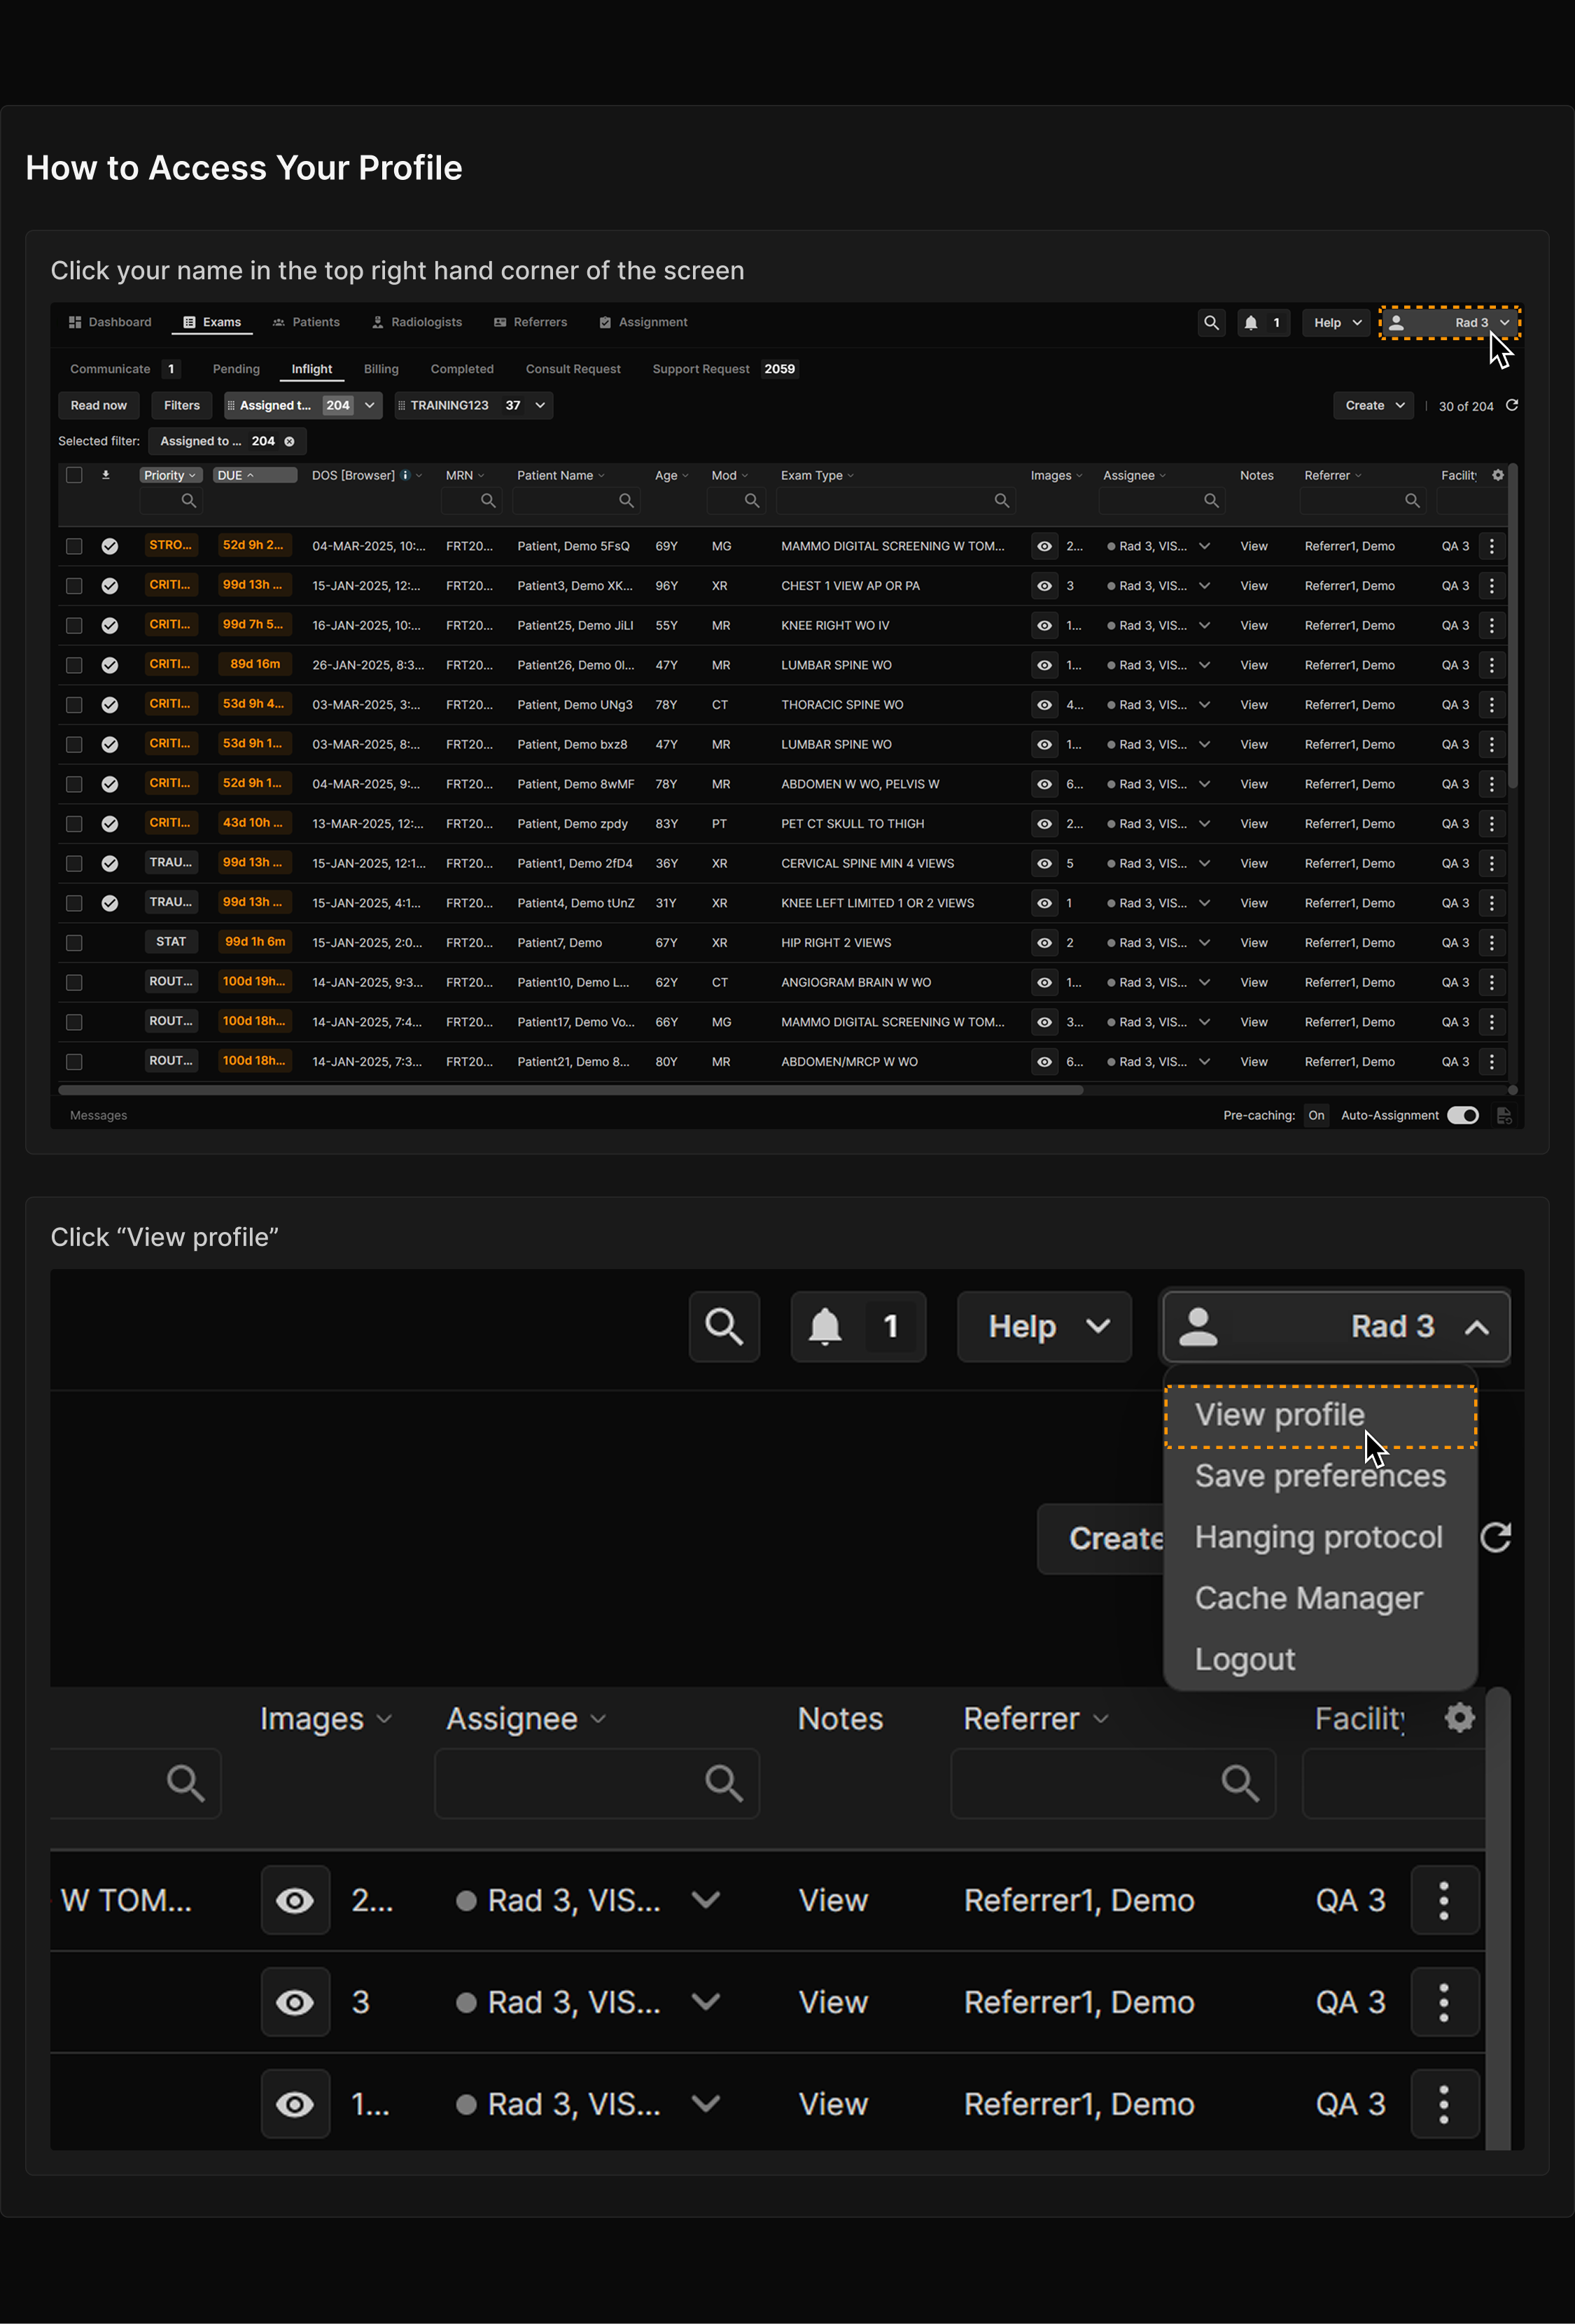Open the Dashboard tab in the top navigation
This screenshot has height=2324, width=1575.
(x=110, y=322)
